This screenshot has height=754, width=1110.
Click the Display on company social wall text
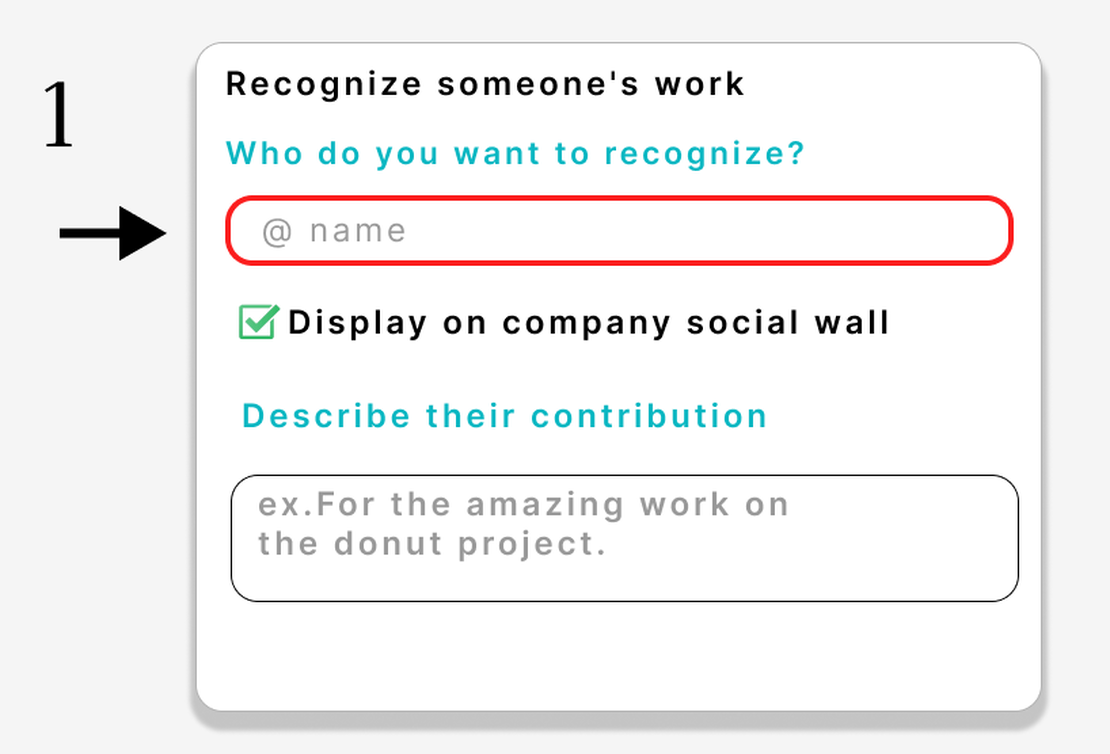pyautogui.click(x=590, y=322)
